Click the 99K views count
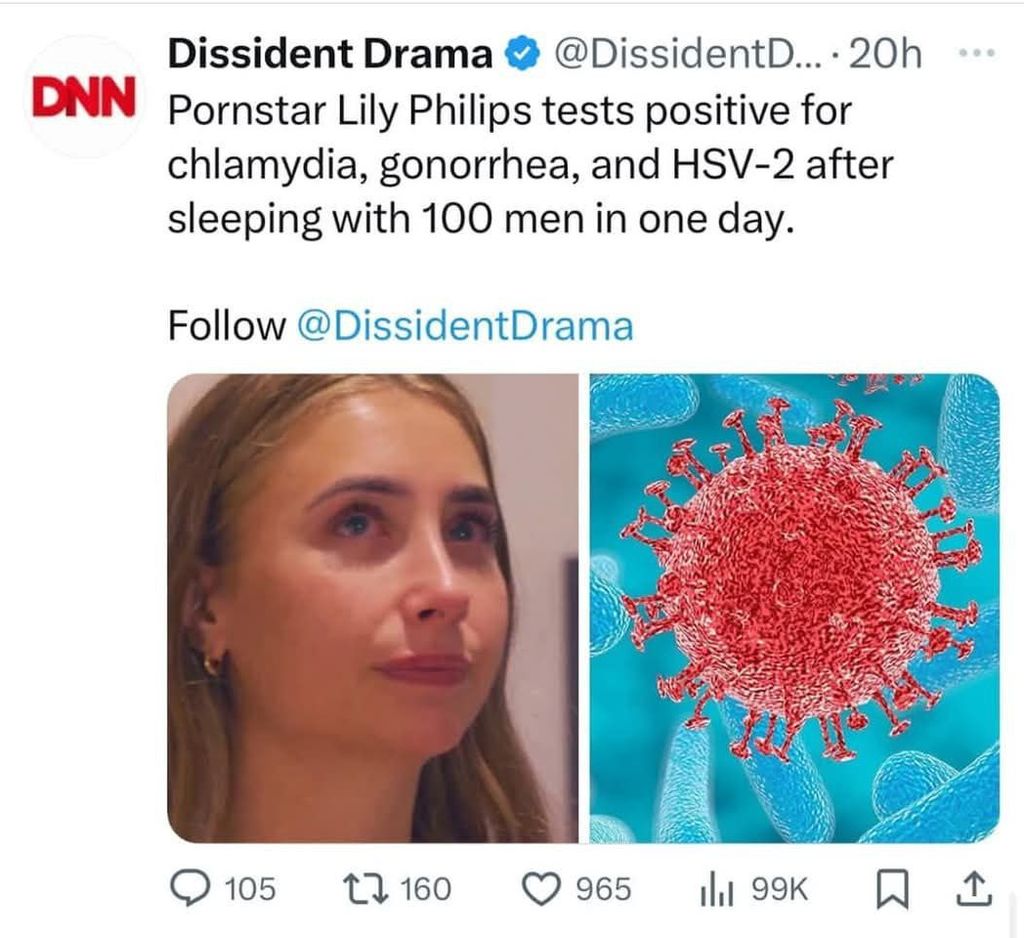Screen dimensions: 1024x938 point(777,888)
